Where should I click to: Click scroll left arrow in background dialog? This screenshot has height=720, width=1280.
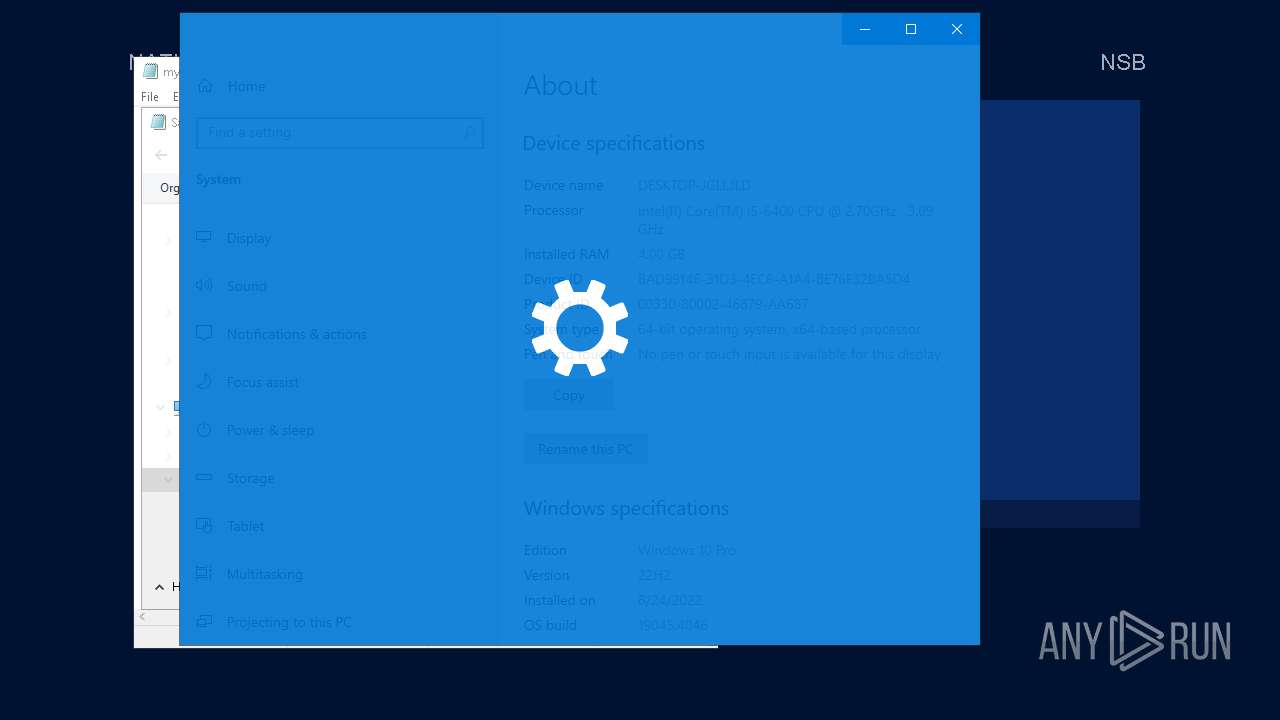(142, 616)
